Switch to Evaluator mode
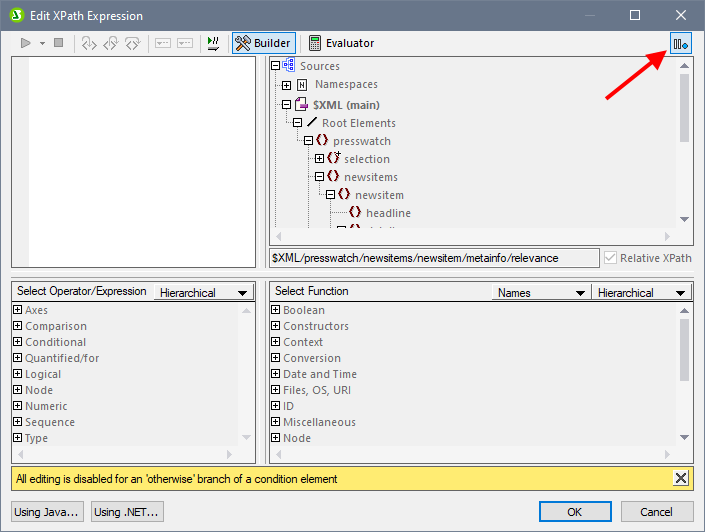705x532 pixels. click(x=342, y=43)
